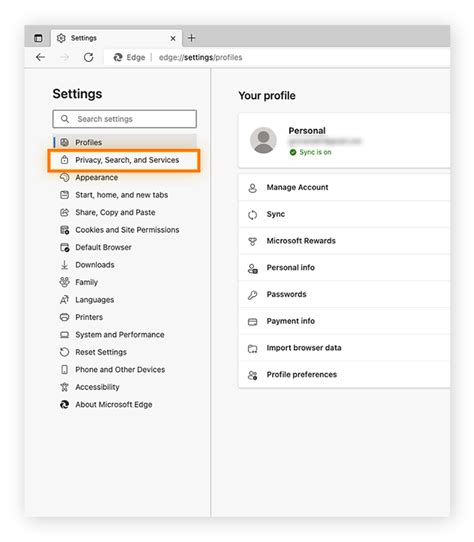Click the Downloads arrow icon
Image resolution: width=474 pixels, height=542 pixels.
[x=64, y=265]
